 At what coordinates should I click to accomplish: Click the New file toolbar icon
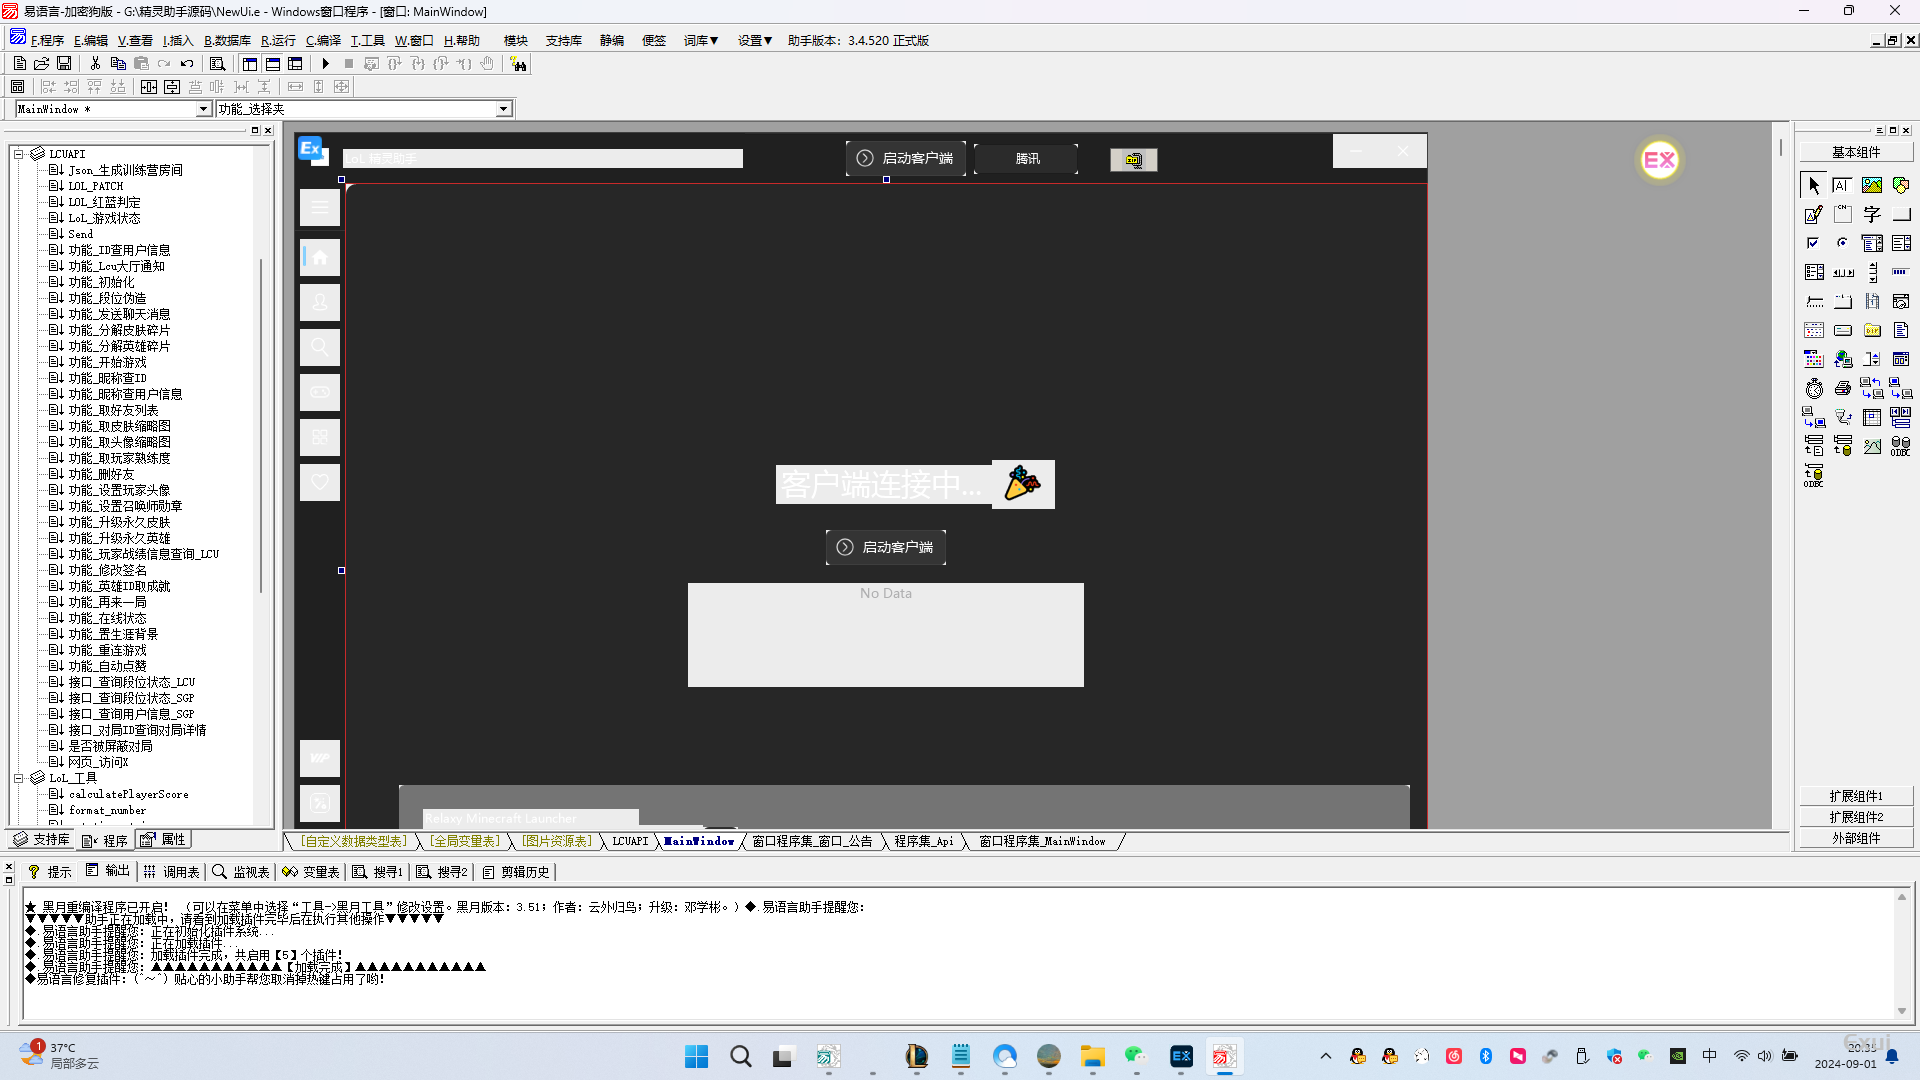[x=19, y=63]
